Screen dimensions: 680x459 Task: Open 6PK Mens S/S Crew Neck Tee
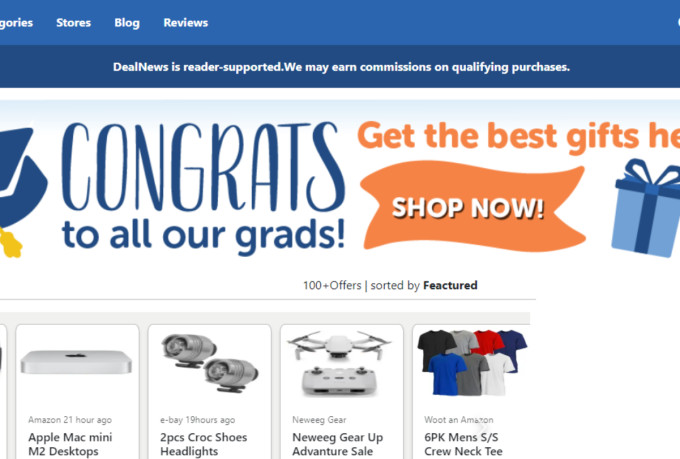point(463,444)
